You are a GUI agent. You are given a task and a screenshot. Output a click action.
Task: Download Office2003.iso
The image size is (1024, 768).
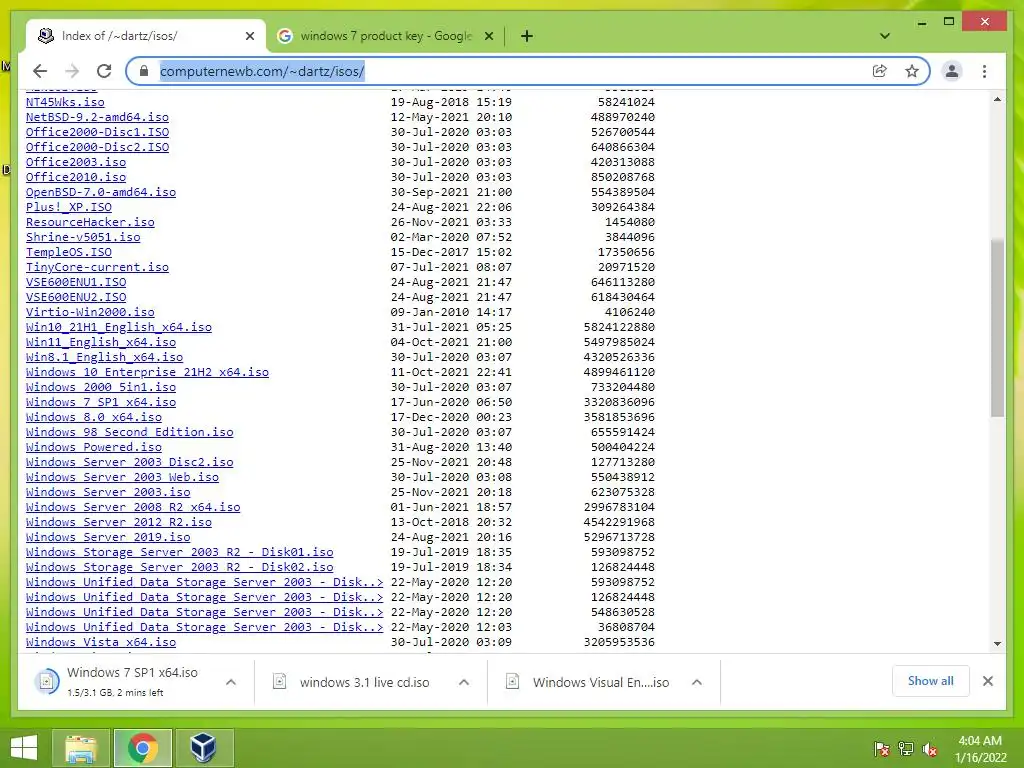76,162
